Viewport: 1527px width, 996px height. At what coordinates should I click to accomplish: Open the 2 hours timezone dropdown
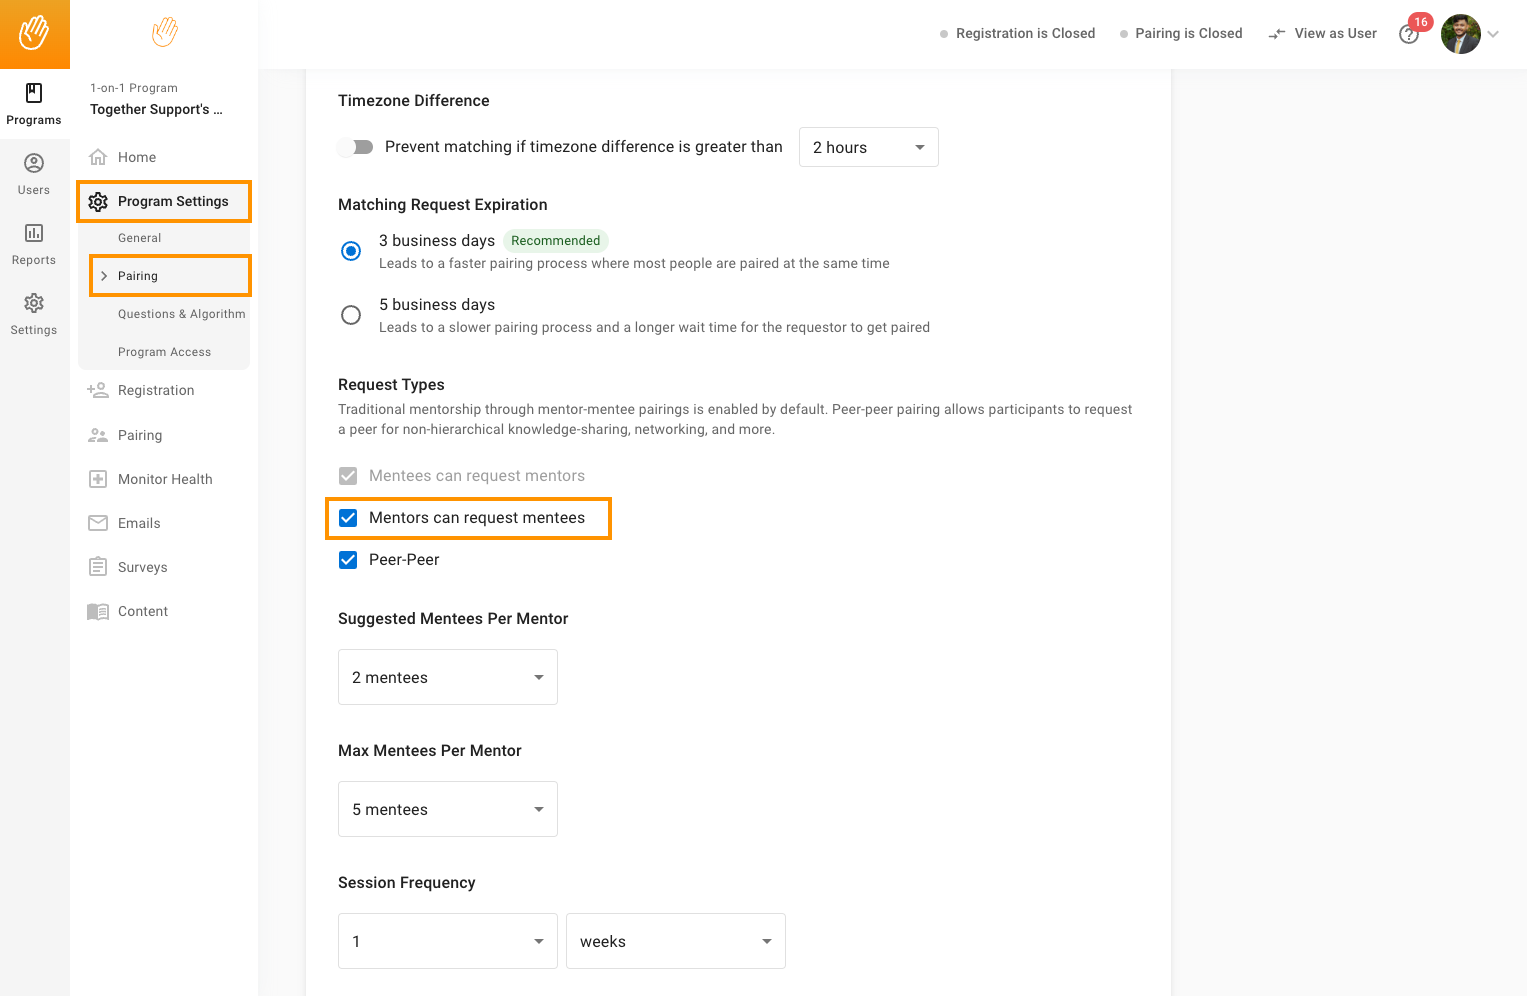click(x=869, y=147)
